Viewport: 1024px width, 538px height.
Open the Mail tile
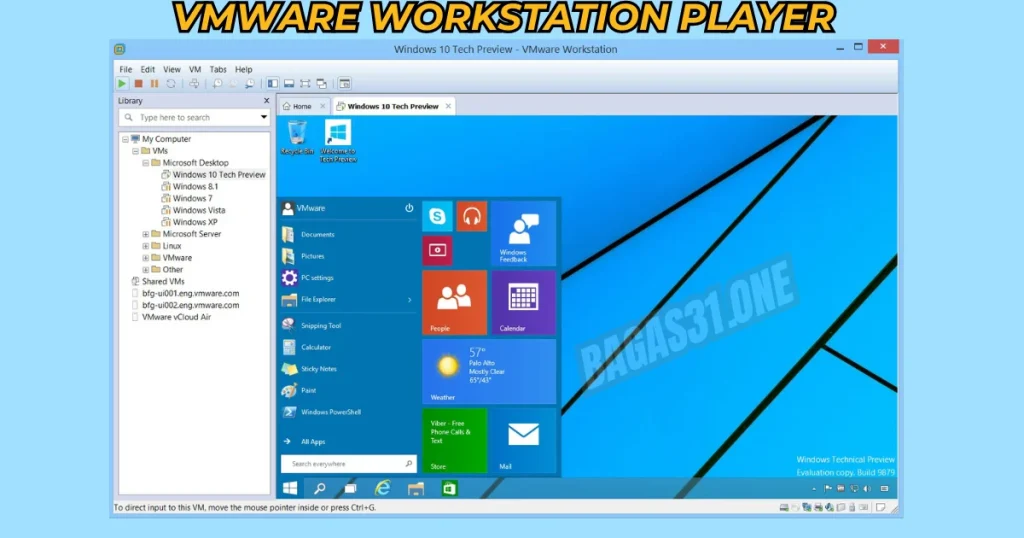click(x=523, y=439)
